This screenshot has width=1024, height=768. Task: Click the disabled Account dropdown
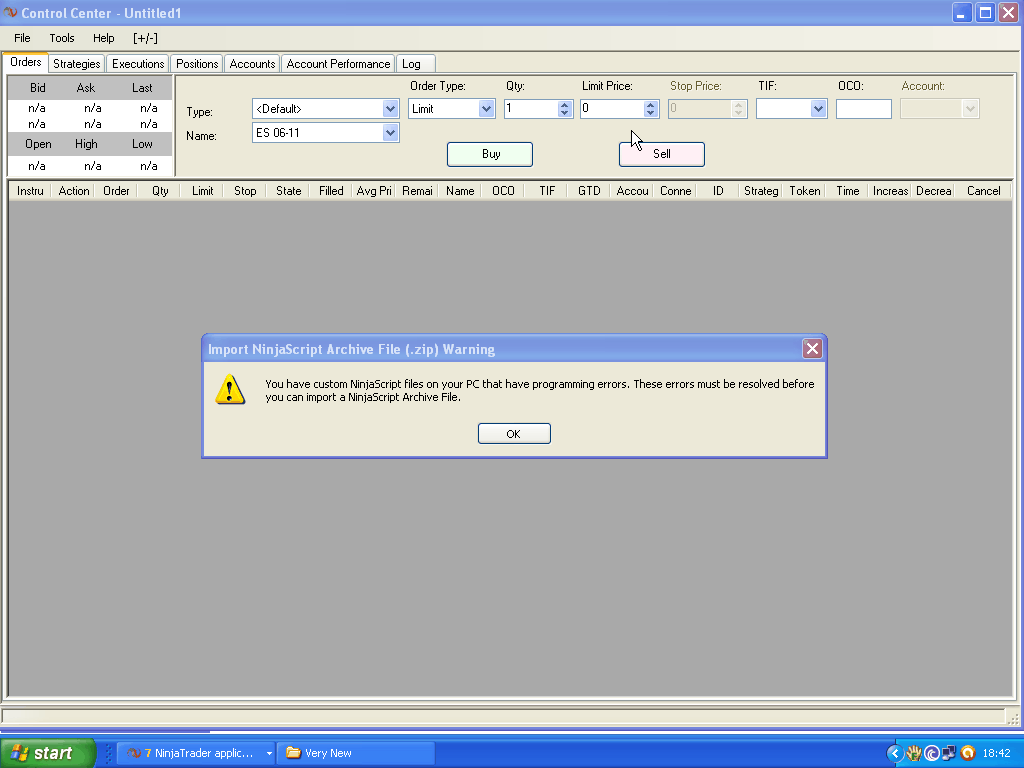939,108
